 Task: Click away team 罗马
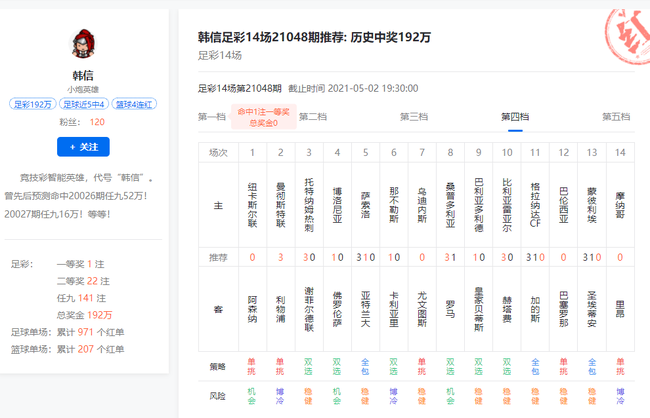click(450, 309)
